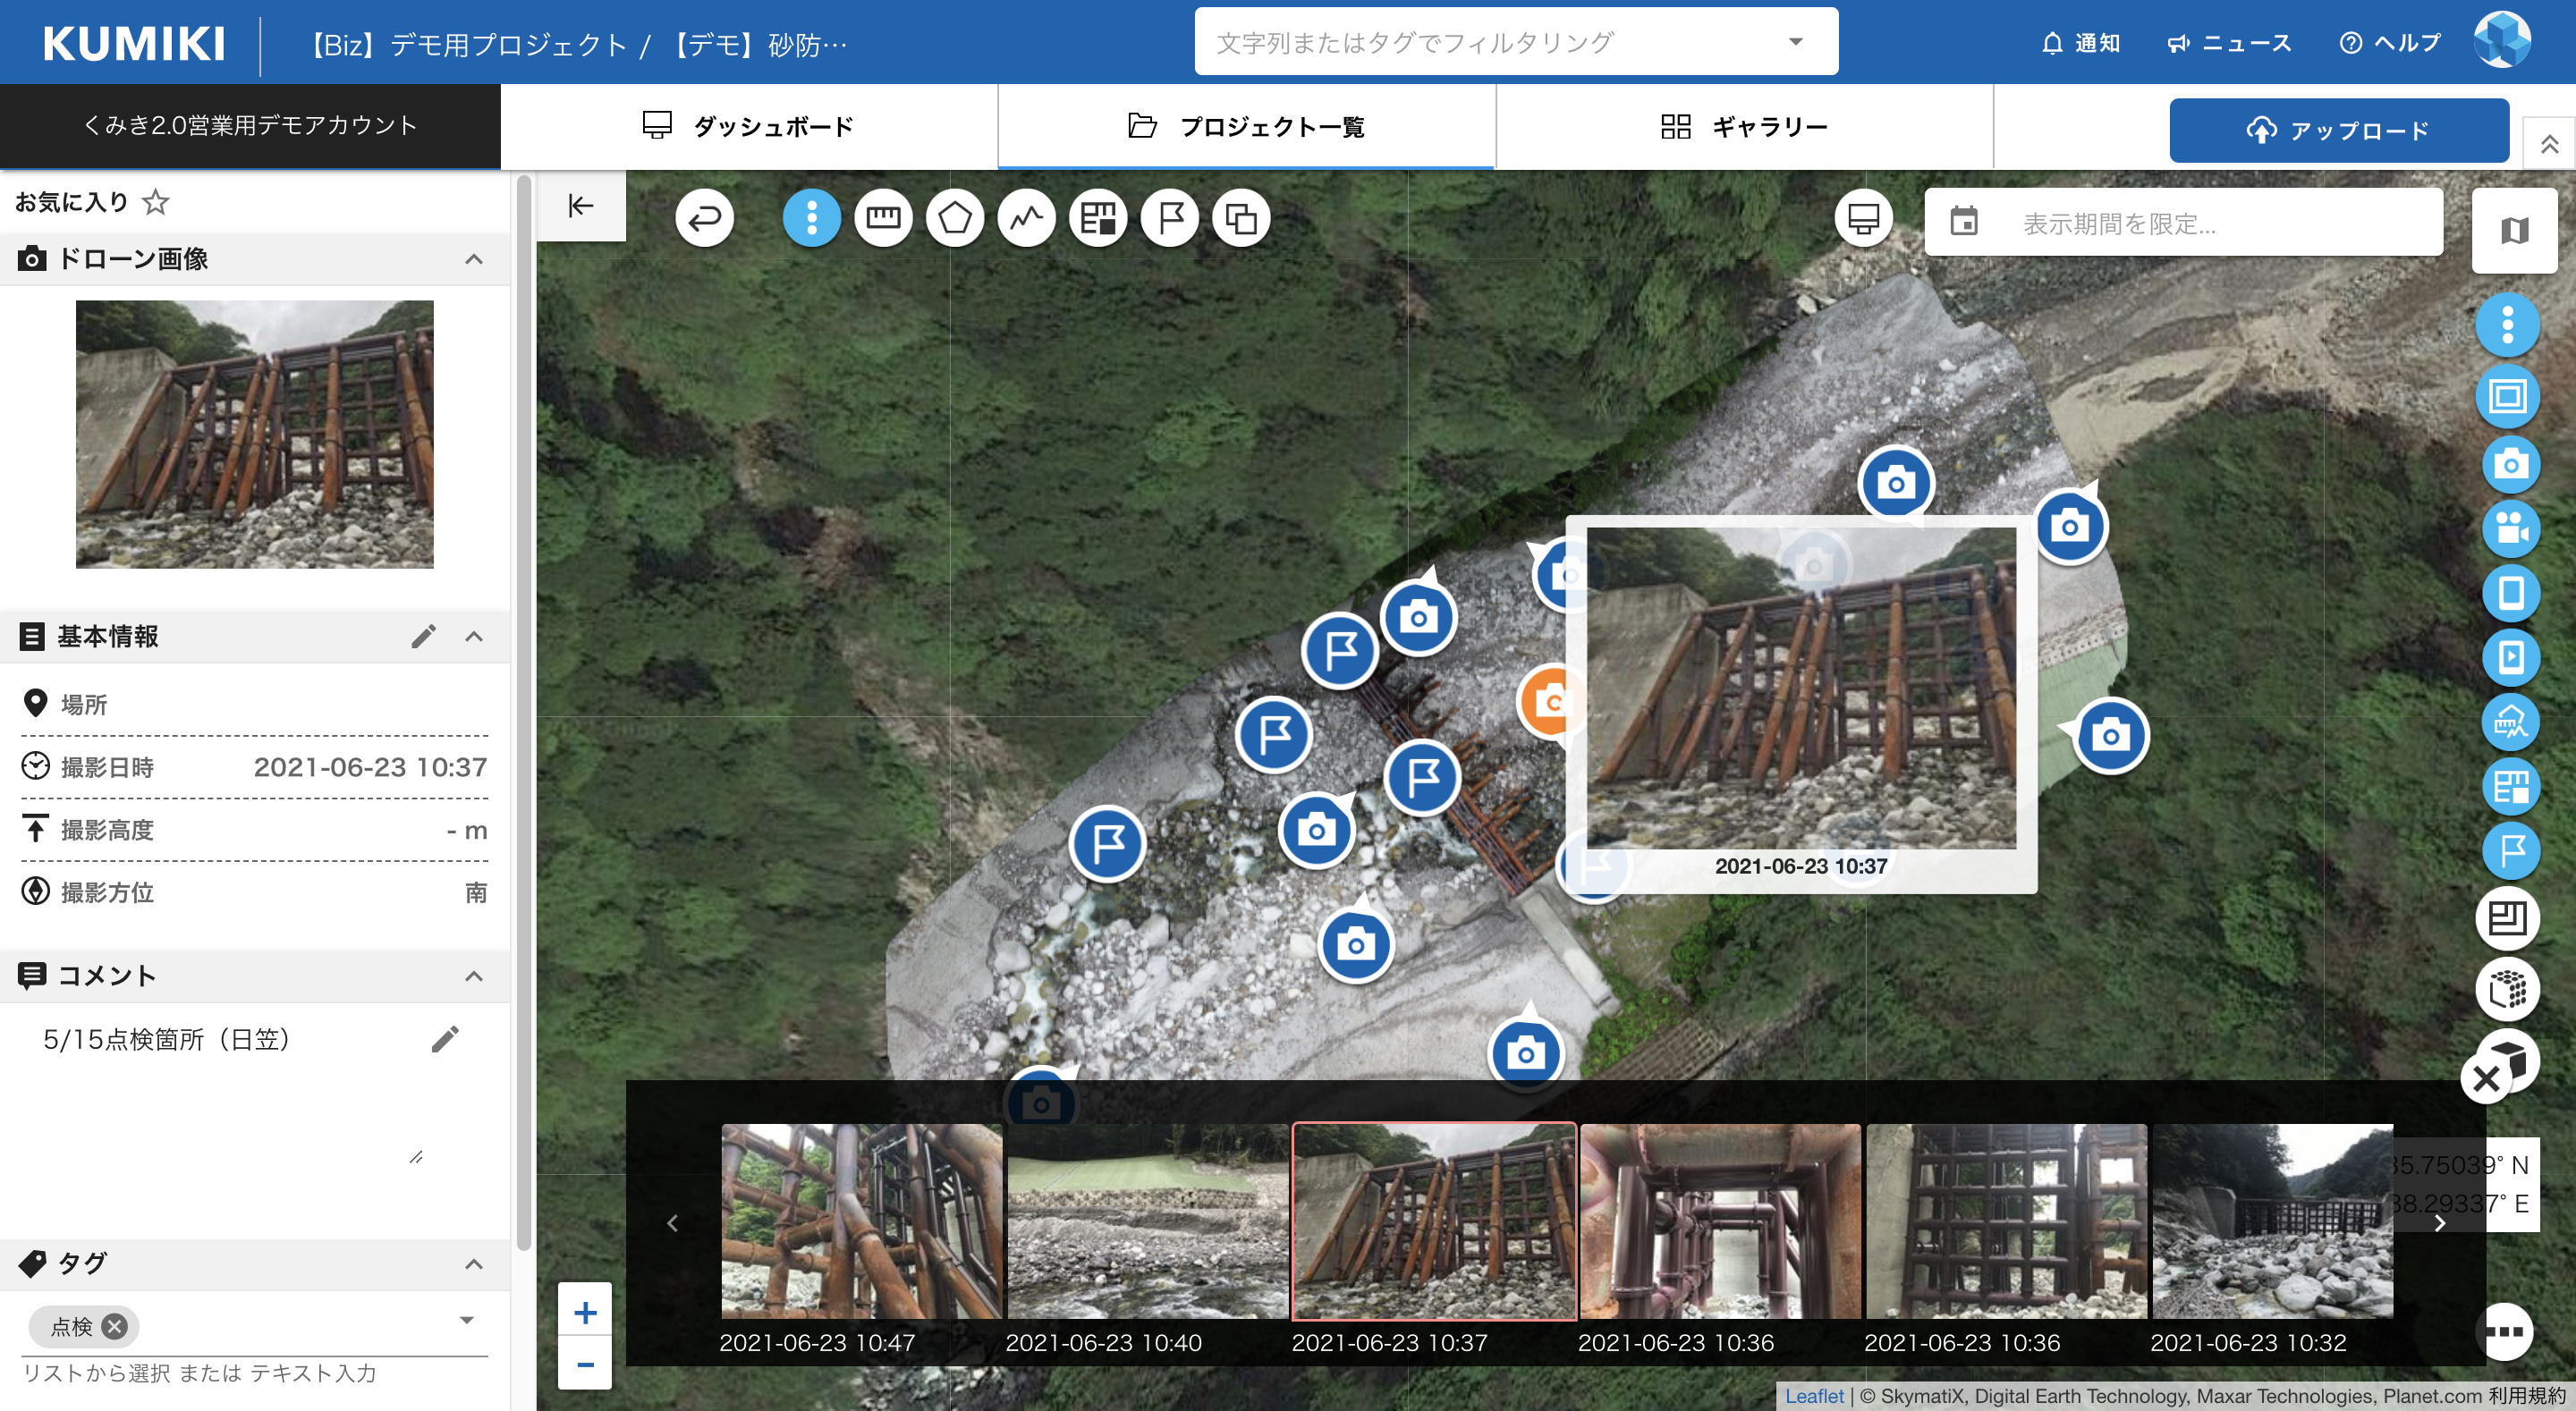2576x1411 pixels.
Task: Click the アップロード button
Action: (x=2338, y=131)
